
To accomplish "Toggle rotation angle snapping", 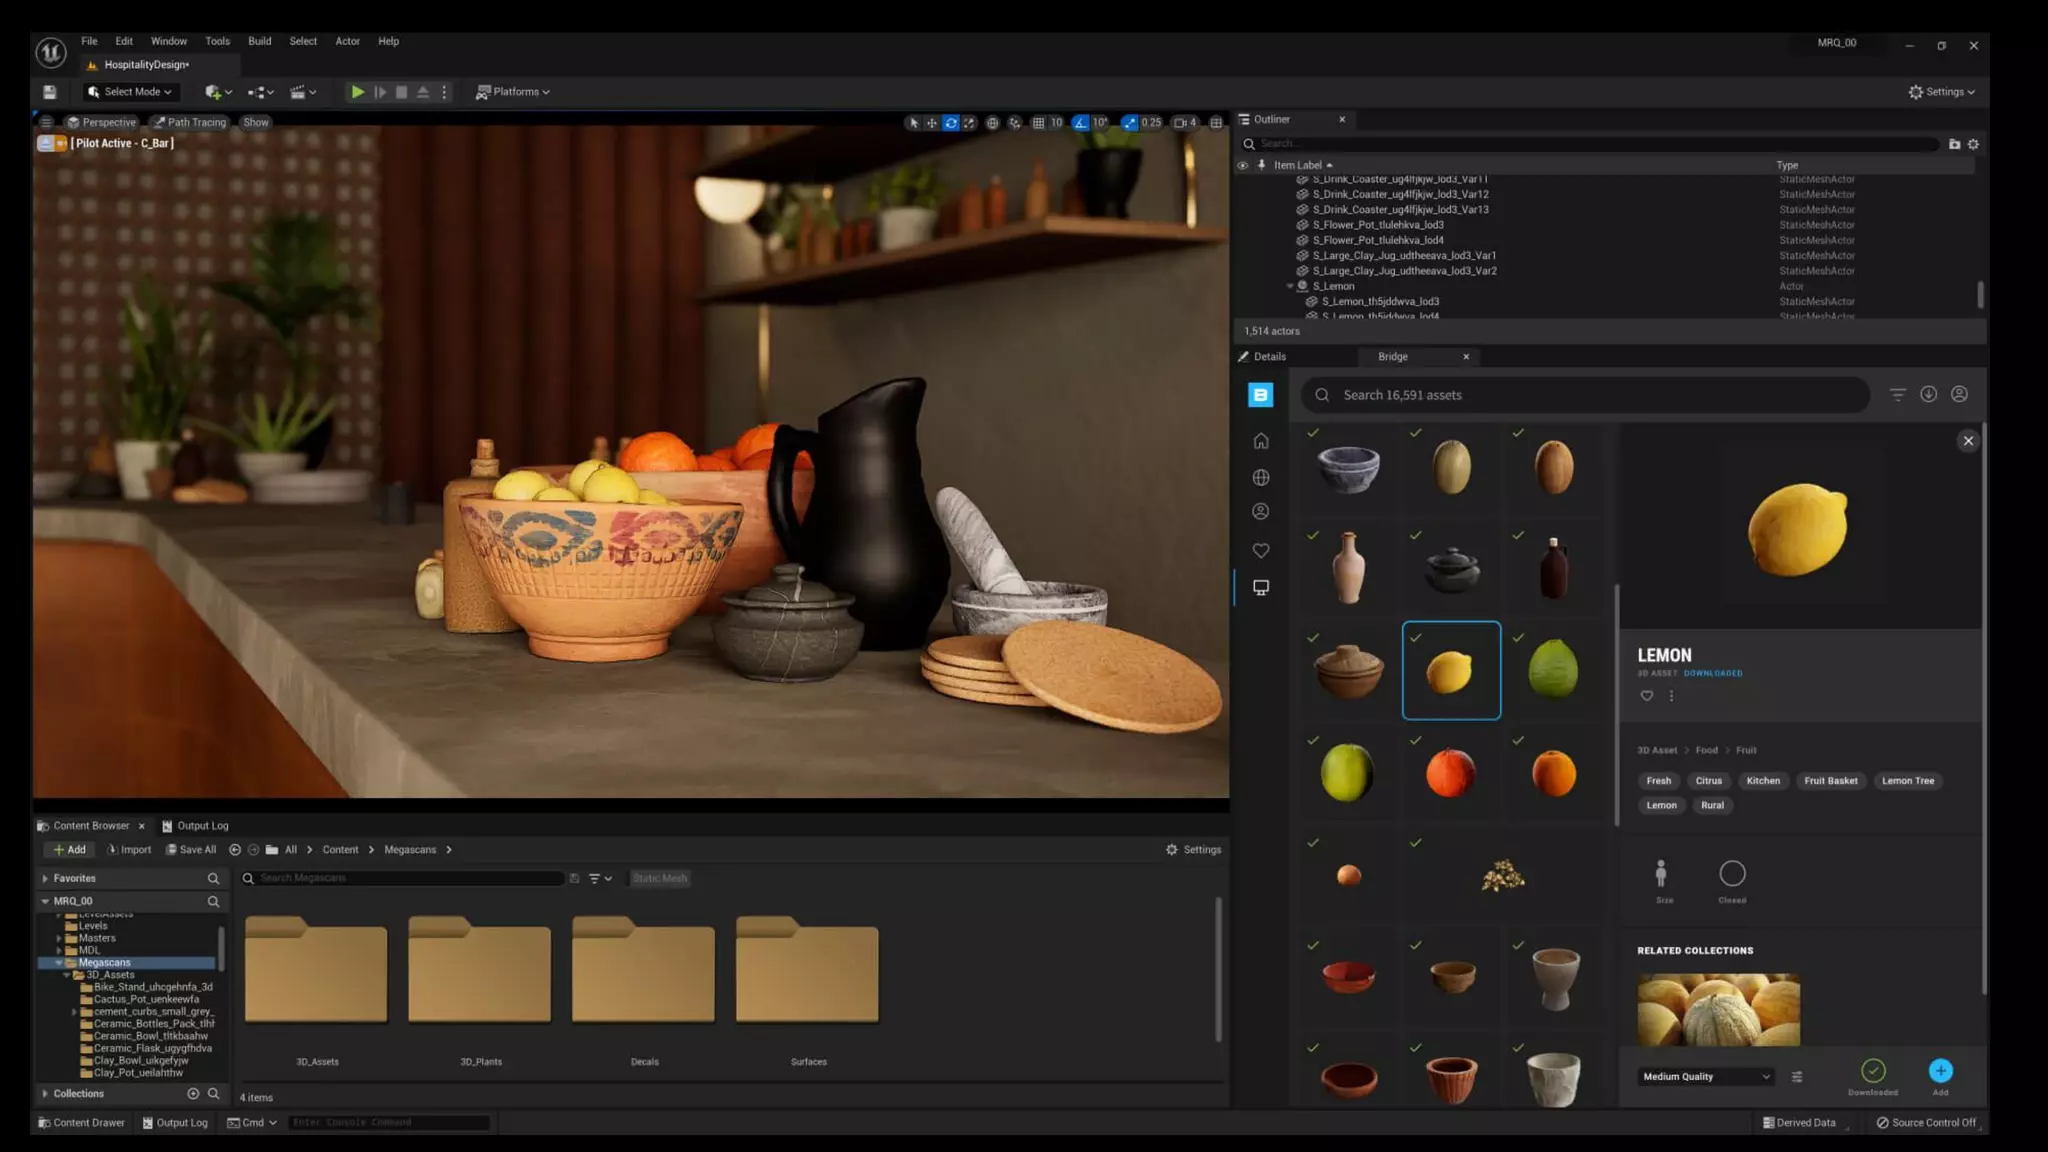I will click(x=1080, y=123).
